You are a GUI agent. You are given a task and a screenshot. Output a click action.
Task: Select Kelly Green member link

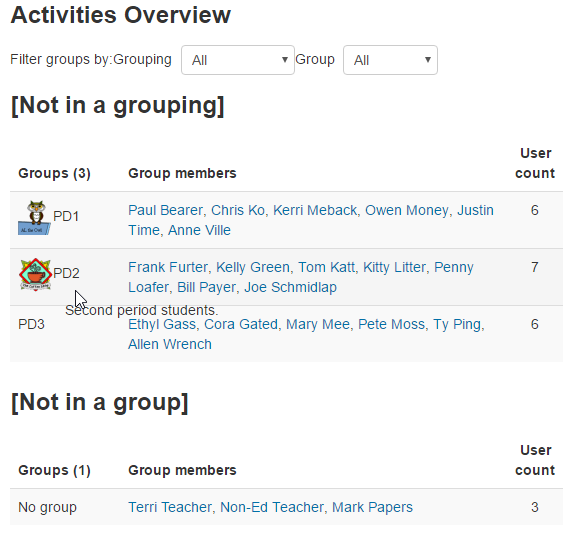tap(253, 267)
